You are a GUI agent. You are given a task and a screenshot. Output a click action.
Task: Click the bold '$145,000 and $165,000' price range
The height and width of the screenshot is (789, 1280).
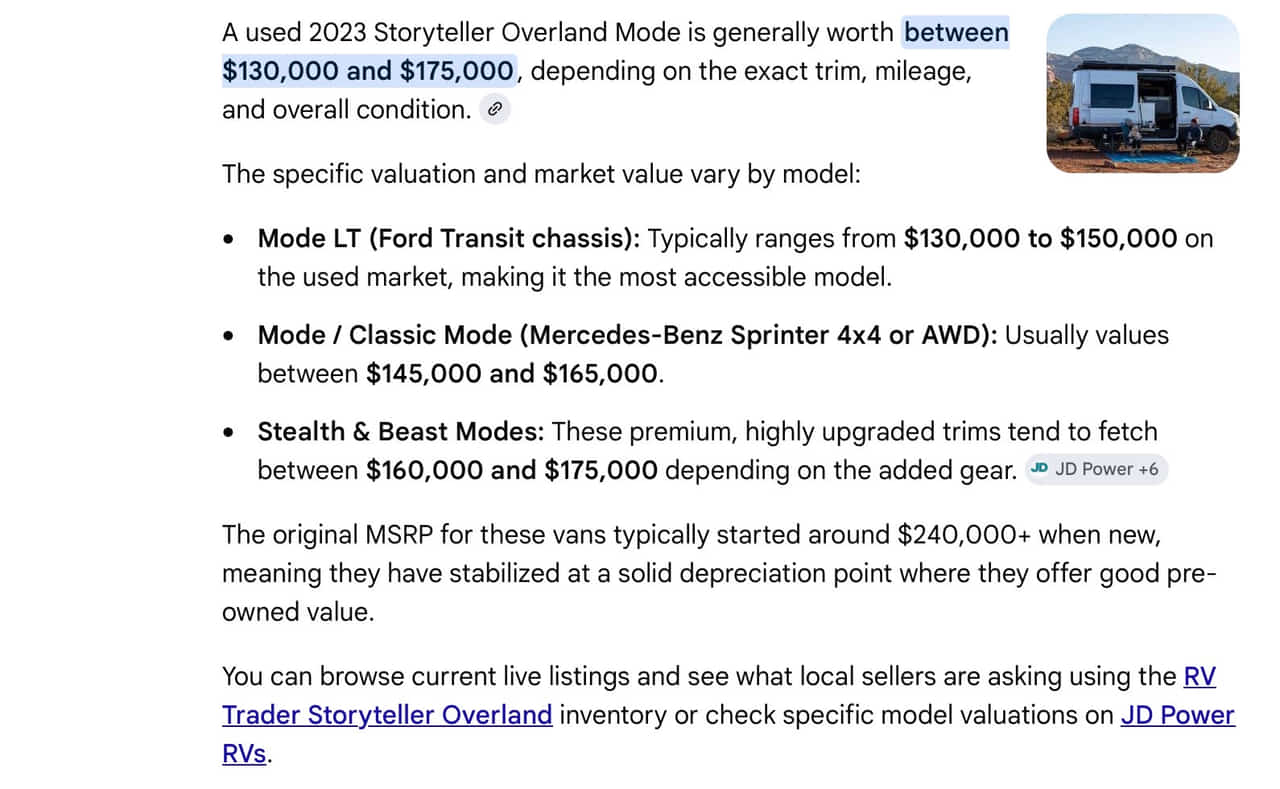click(512, 374)
